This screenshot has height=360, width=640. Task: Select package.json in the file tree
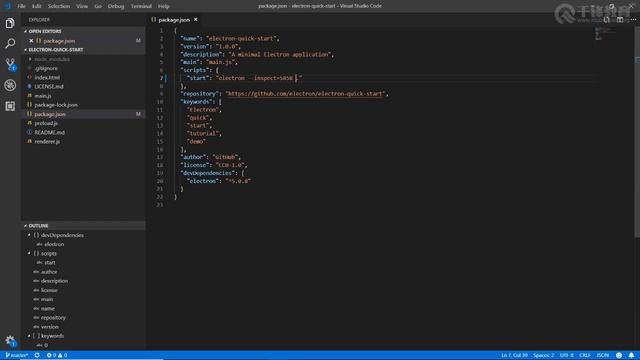click(50, 114)
